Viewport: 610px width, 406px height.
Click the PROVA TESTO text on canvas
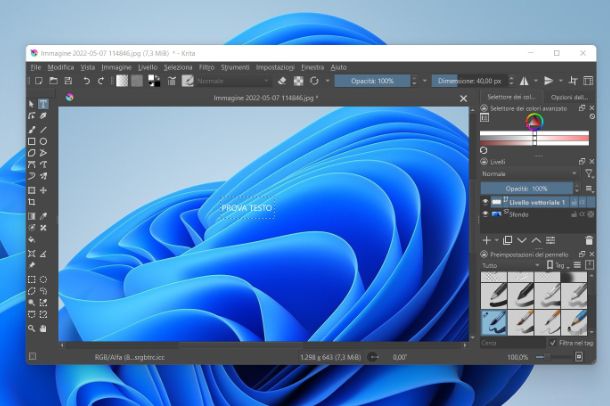247,208
